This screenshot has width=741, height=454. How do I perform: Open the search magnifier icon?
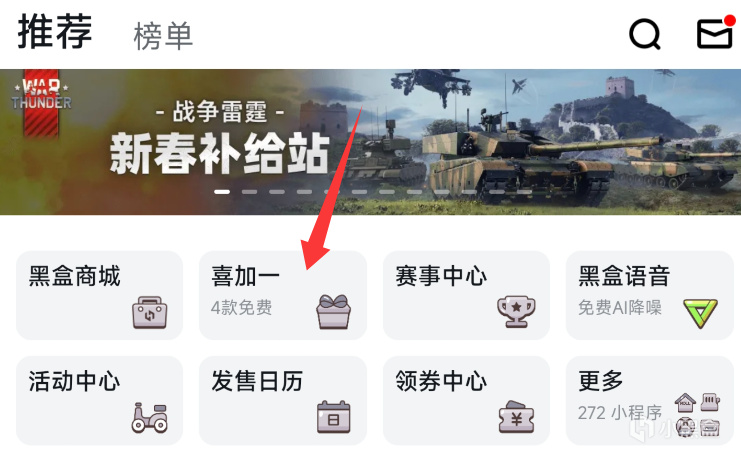pyautogui.click(x=645, y=34)
